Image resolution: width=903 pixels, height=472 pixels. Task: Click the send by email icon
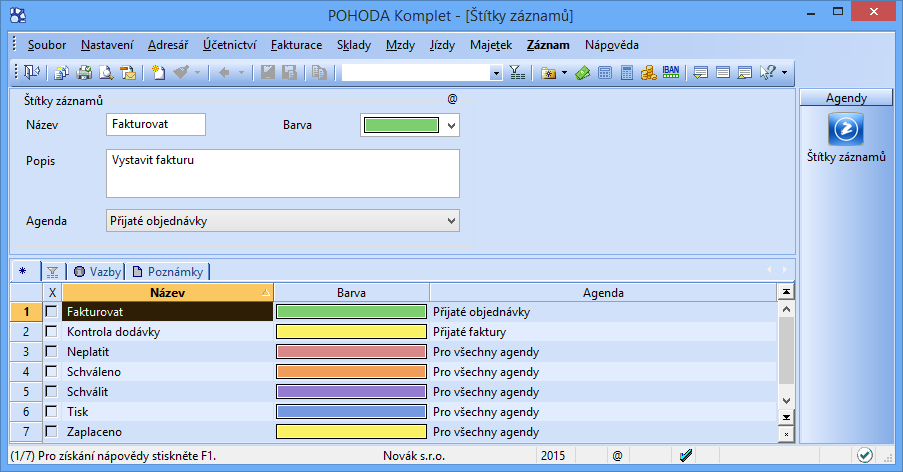tap(128, 73)
